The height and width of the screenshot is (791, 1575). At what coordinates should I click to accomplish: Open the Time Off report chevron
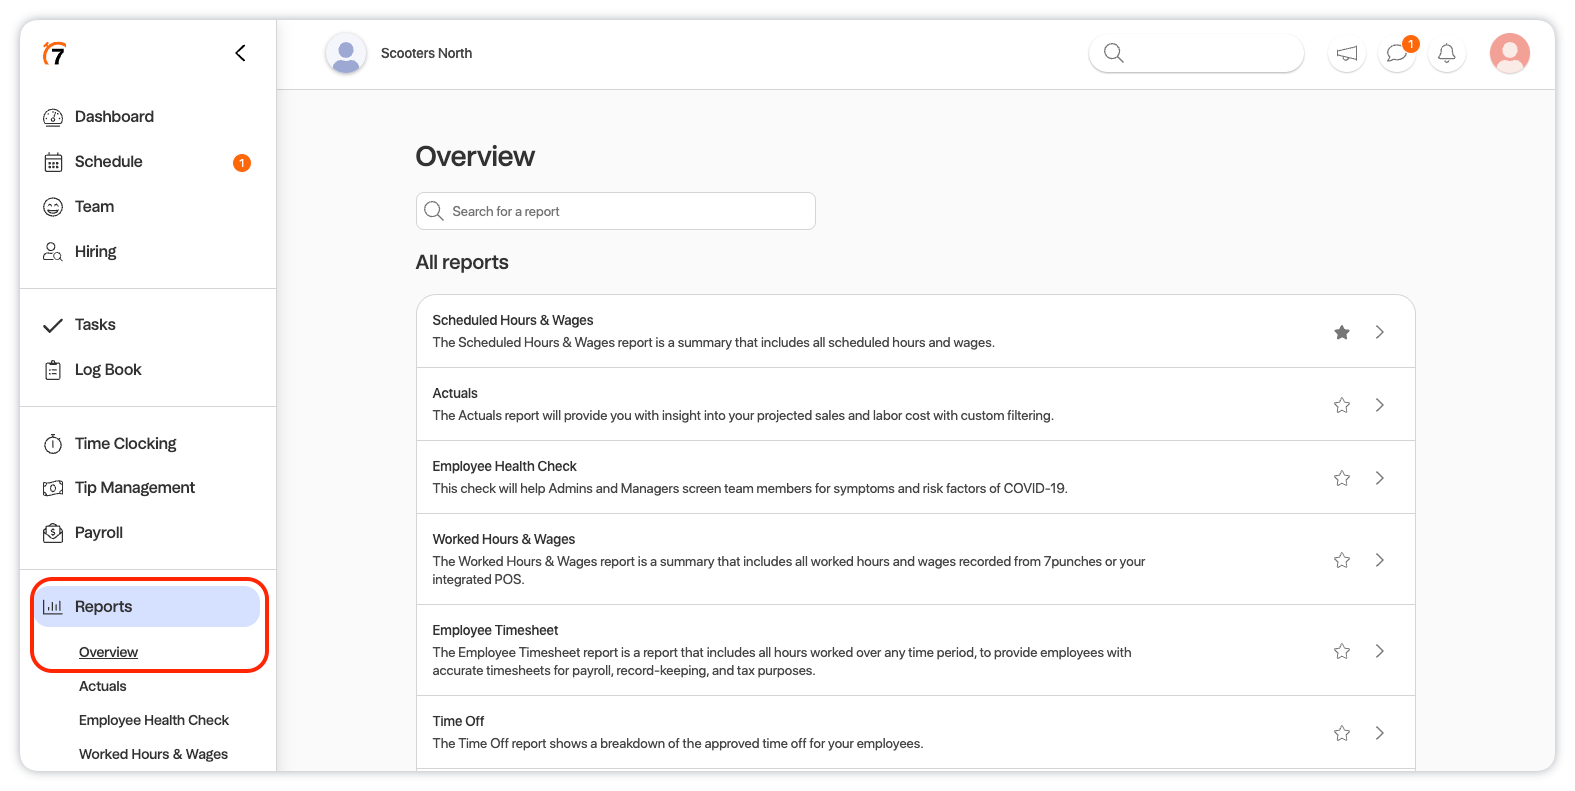1379,733
